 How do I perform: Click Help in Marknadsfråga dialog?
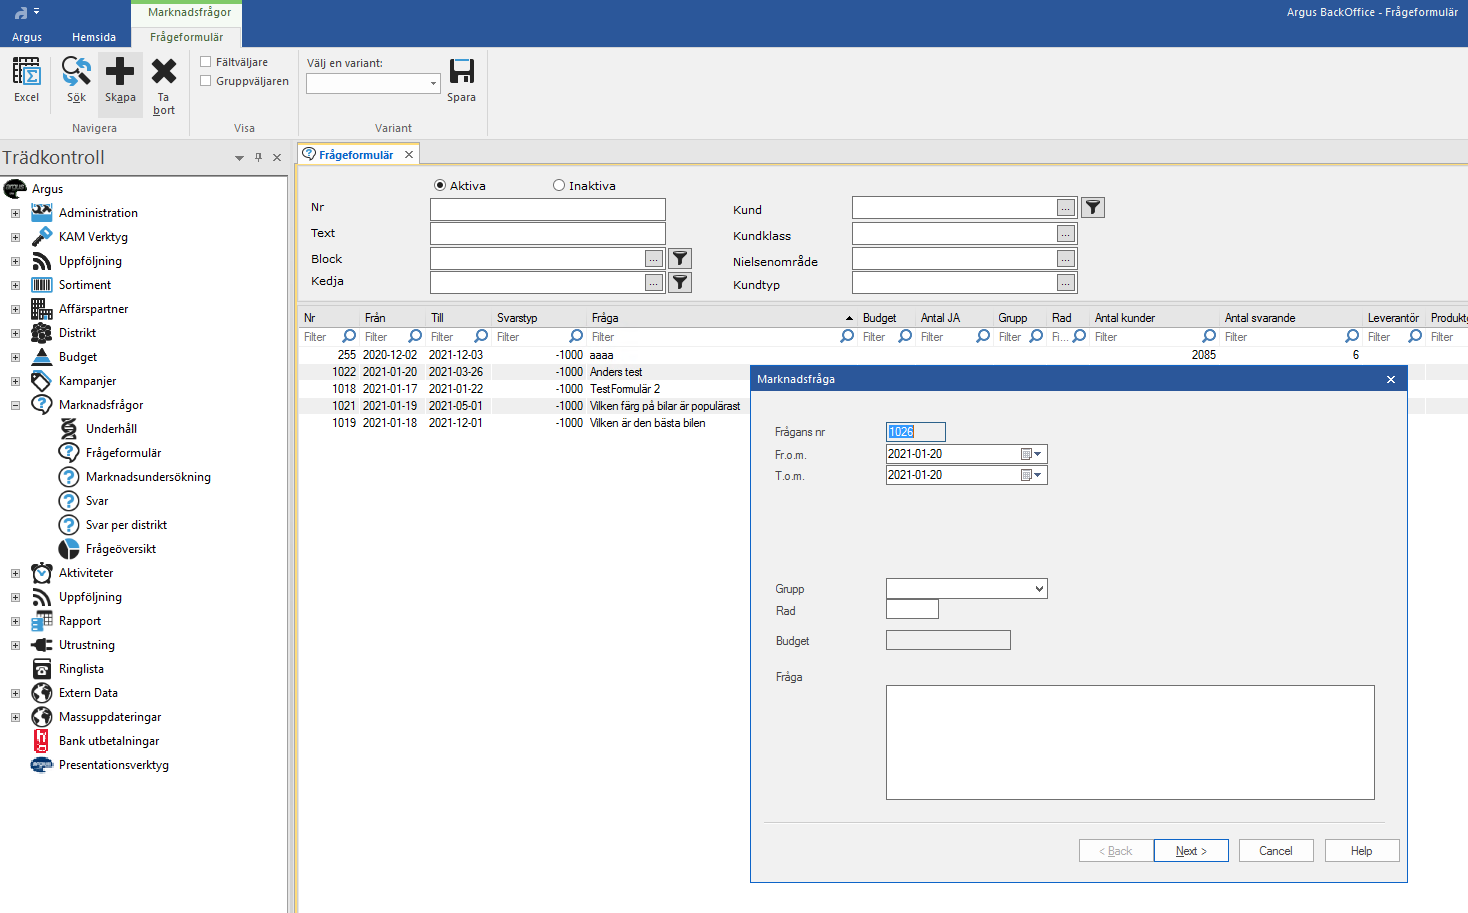[1361, 851]
